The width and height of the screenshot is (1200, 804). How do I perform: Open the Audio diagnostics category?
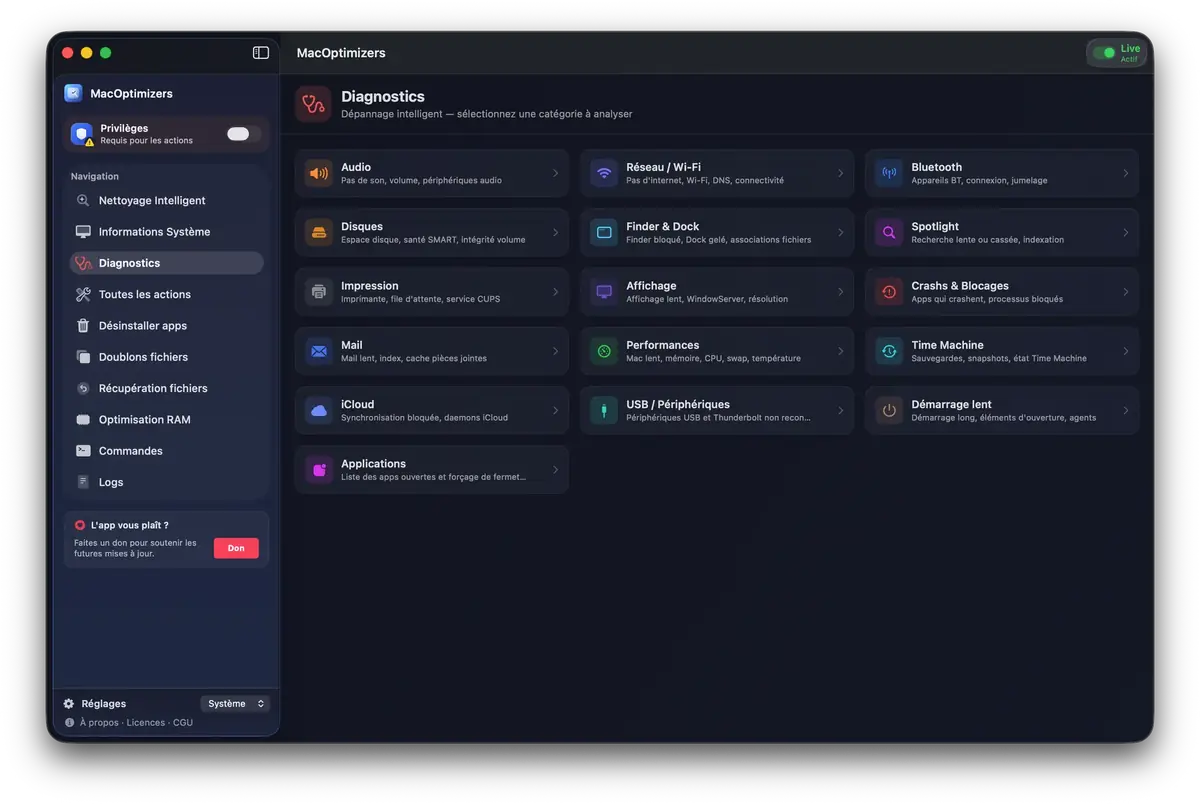(318, 172)
